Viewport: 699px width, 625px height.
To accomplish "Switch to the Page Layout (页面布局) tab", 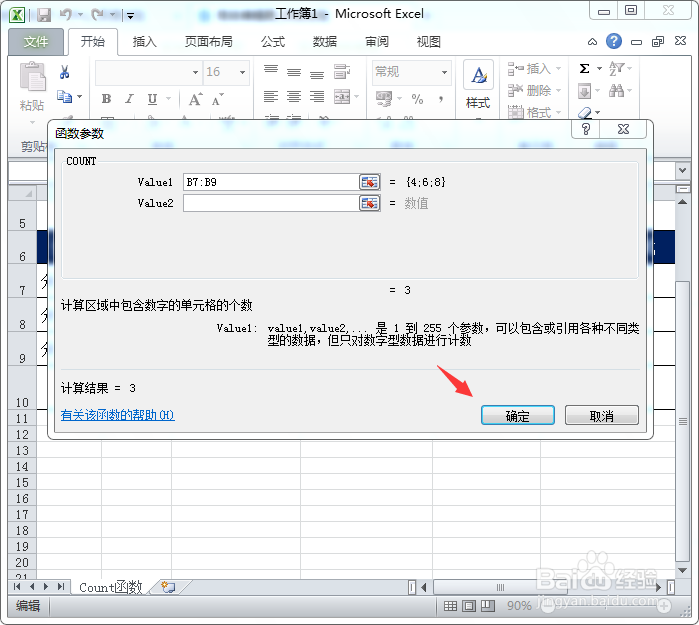I will click(209, 42).
